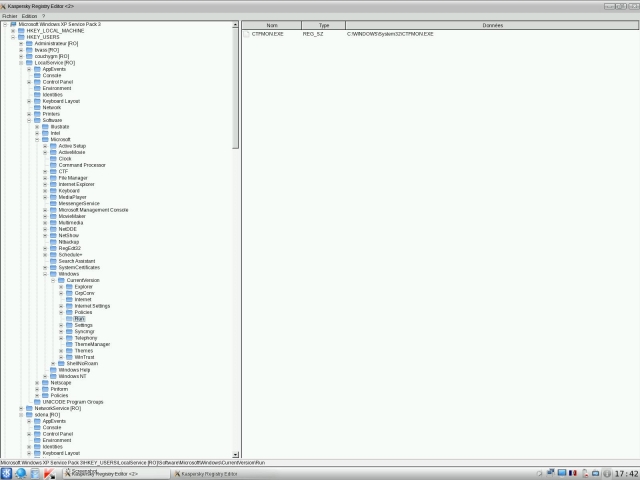Click the blue monitor display tray icon
640x480 pixels.
(562, 473)
